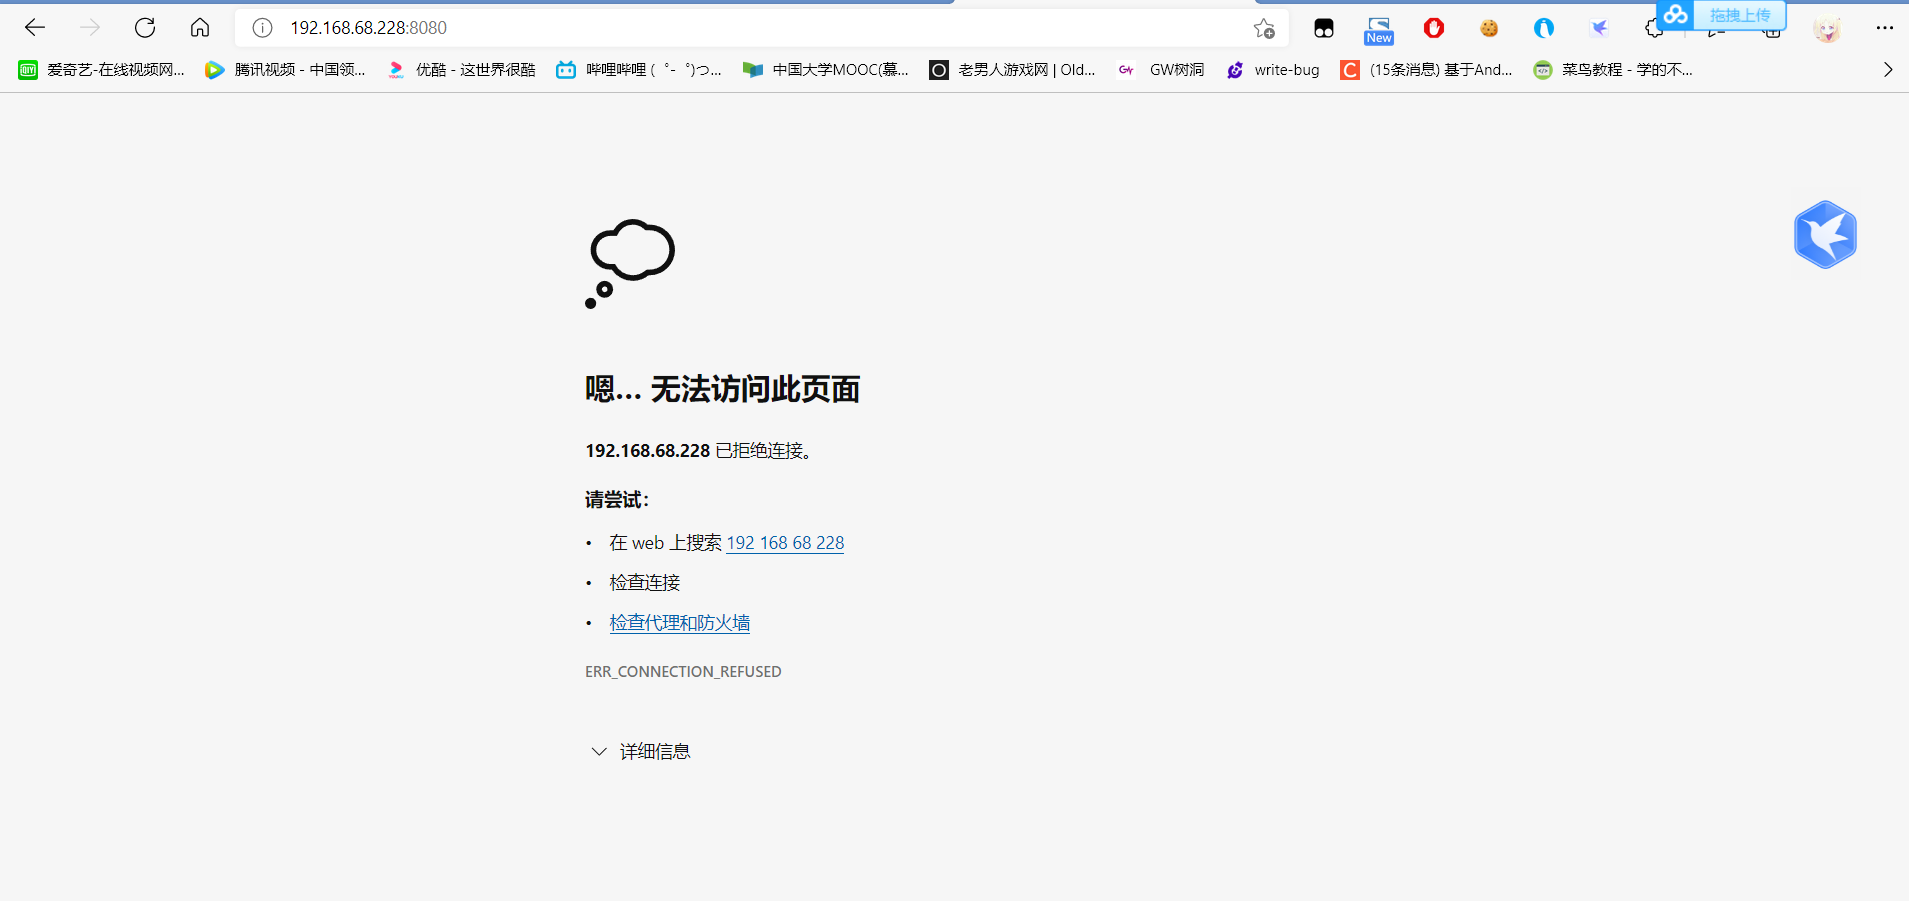This screenshot has width=1909, height=901.
Task: Reload the current page
Action: [145, 28]
